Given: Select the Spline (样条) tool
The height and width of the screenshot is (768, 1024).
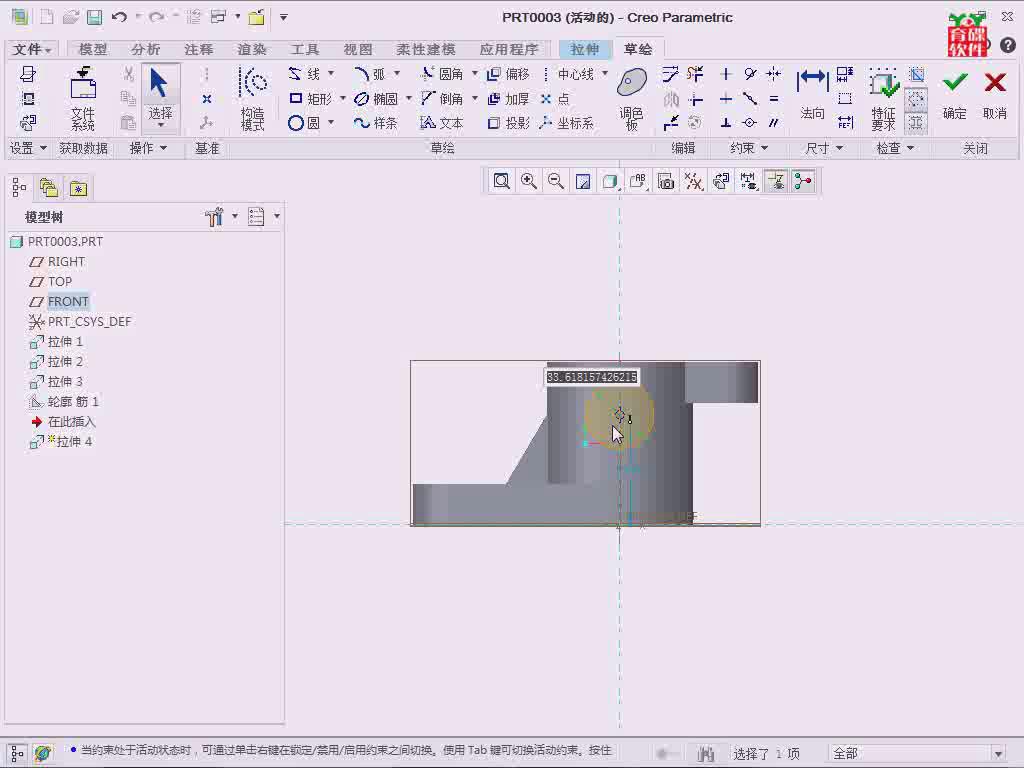Looking at the screenshot, I should click(x=376, y=123).
